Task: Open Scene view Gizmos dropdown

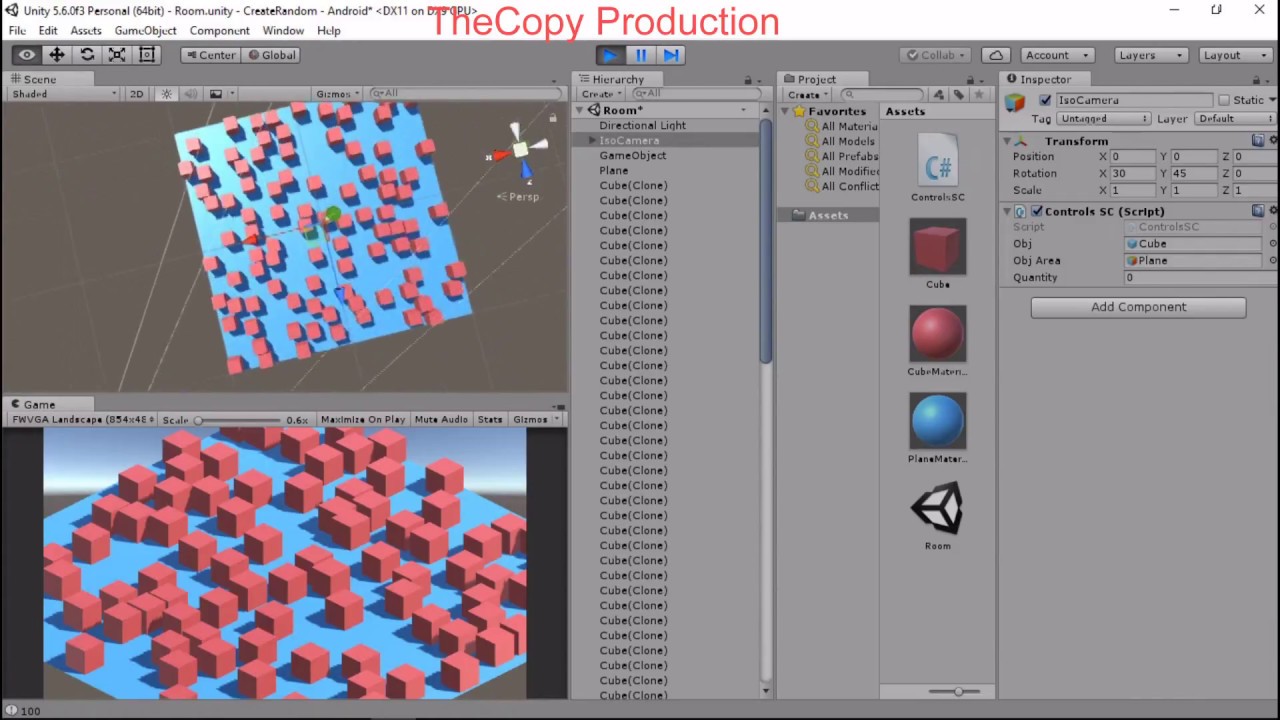Action: 337,94
